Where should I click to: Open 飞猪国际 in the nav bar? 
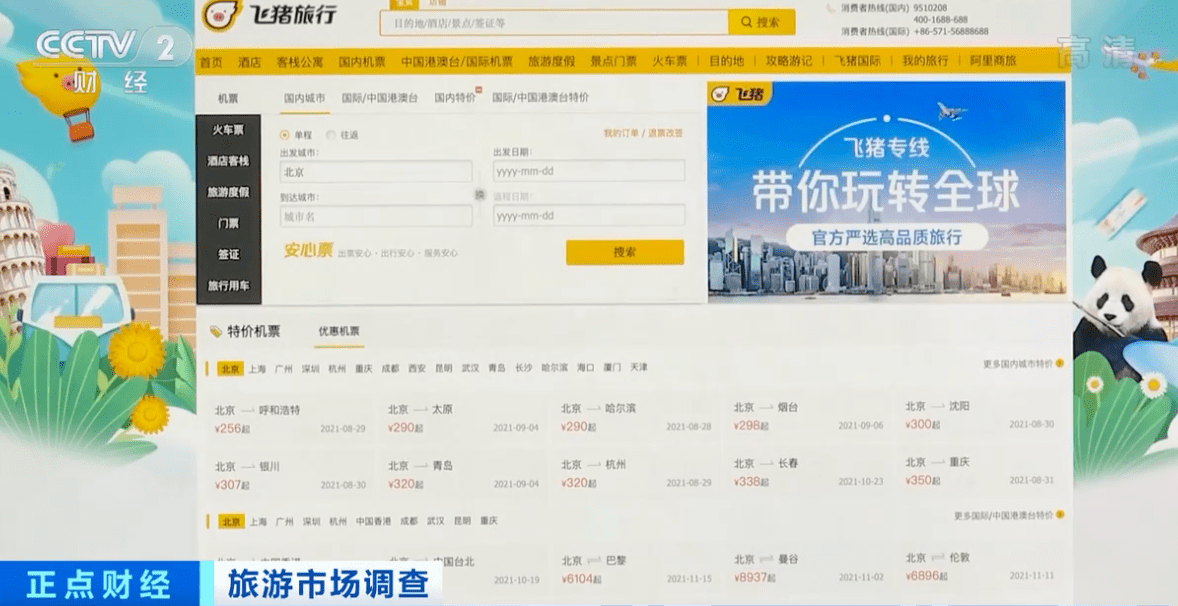857,62
